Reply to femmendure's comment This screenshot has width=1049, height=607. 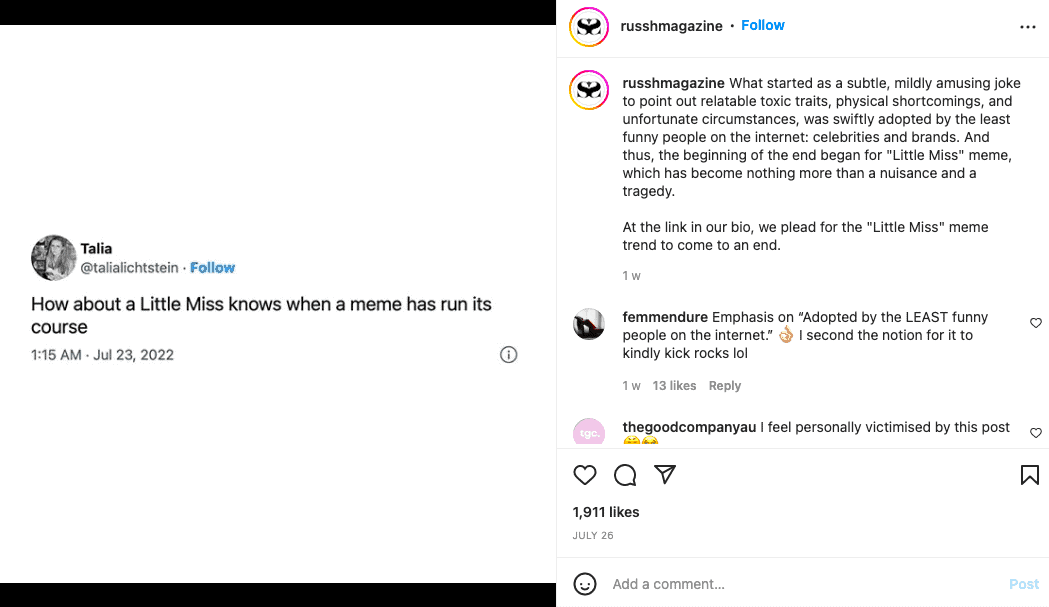(725, 386)
